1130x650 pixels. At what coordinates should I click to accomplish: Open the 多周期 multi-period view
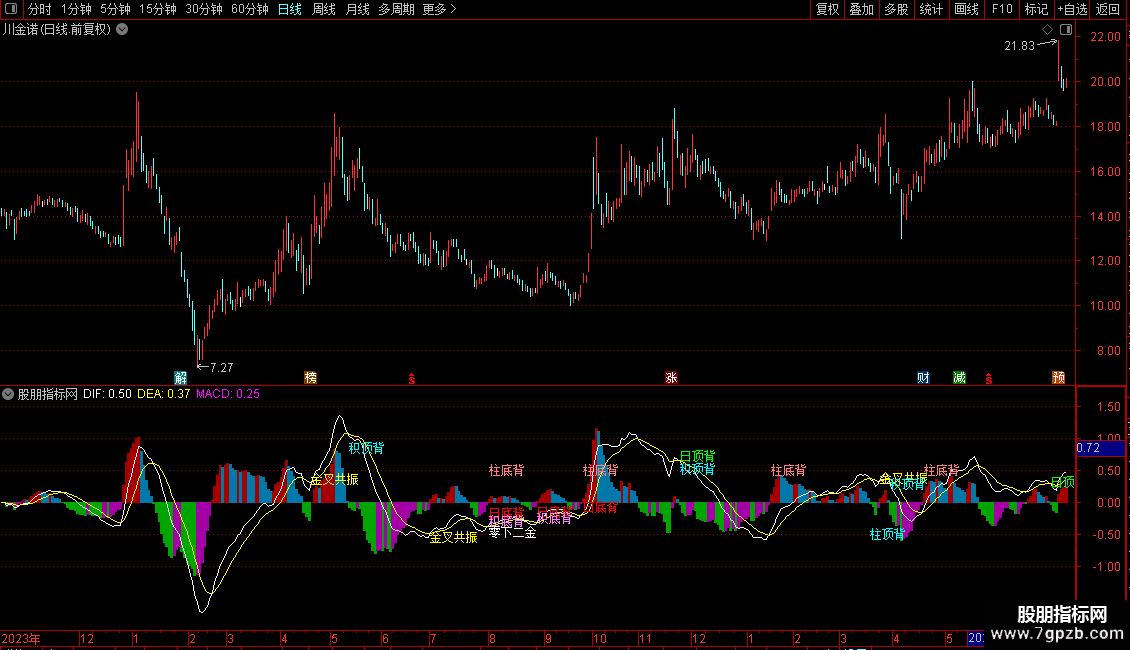tap(396, 9)
